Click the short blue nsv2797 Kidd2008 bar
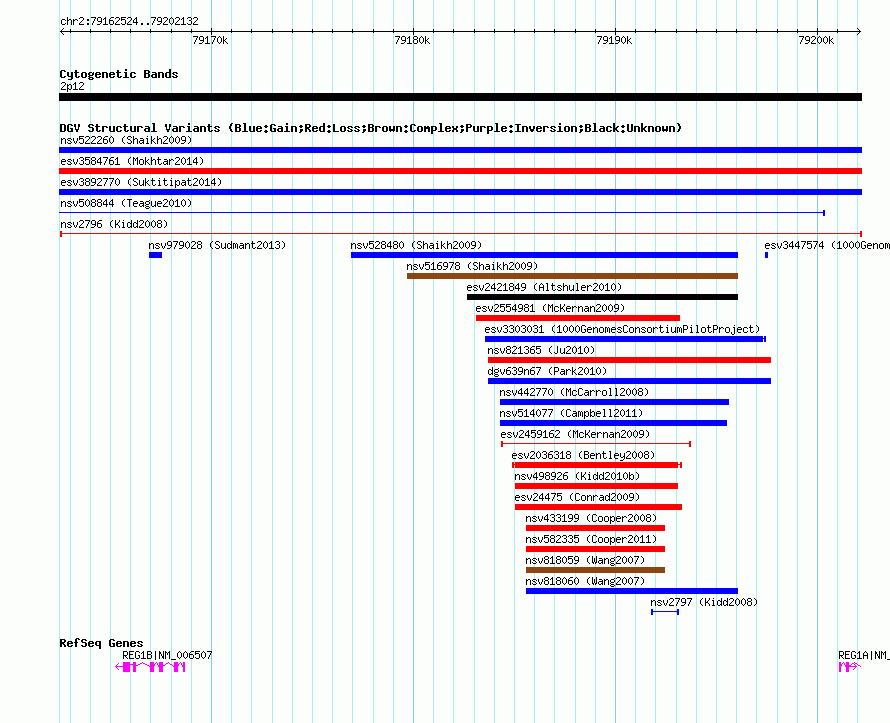The image size is (890, 723). (665, 612)
